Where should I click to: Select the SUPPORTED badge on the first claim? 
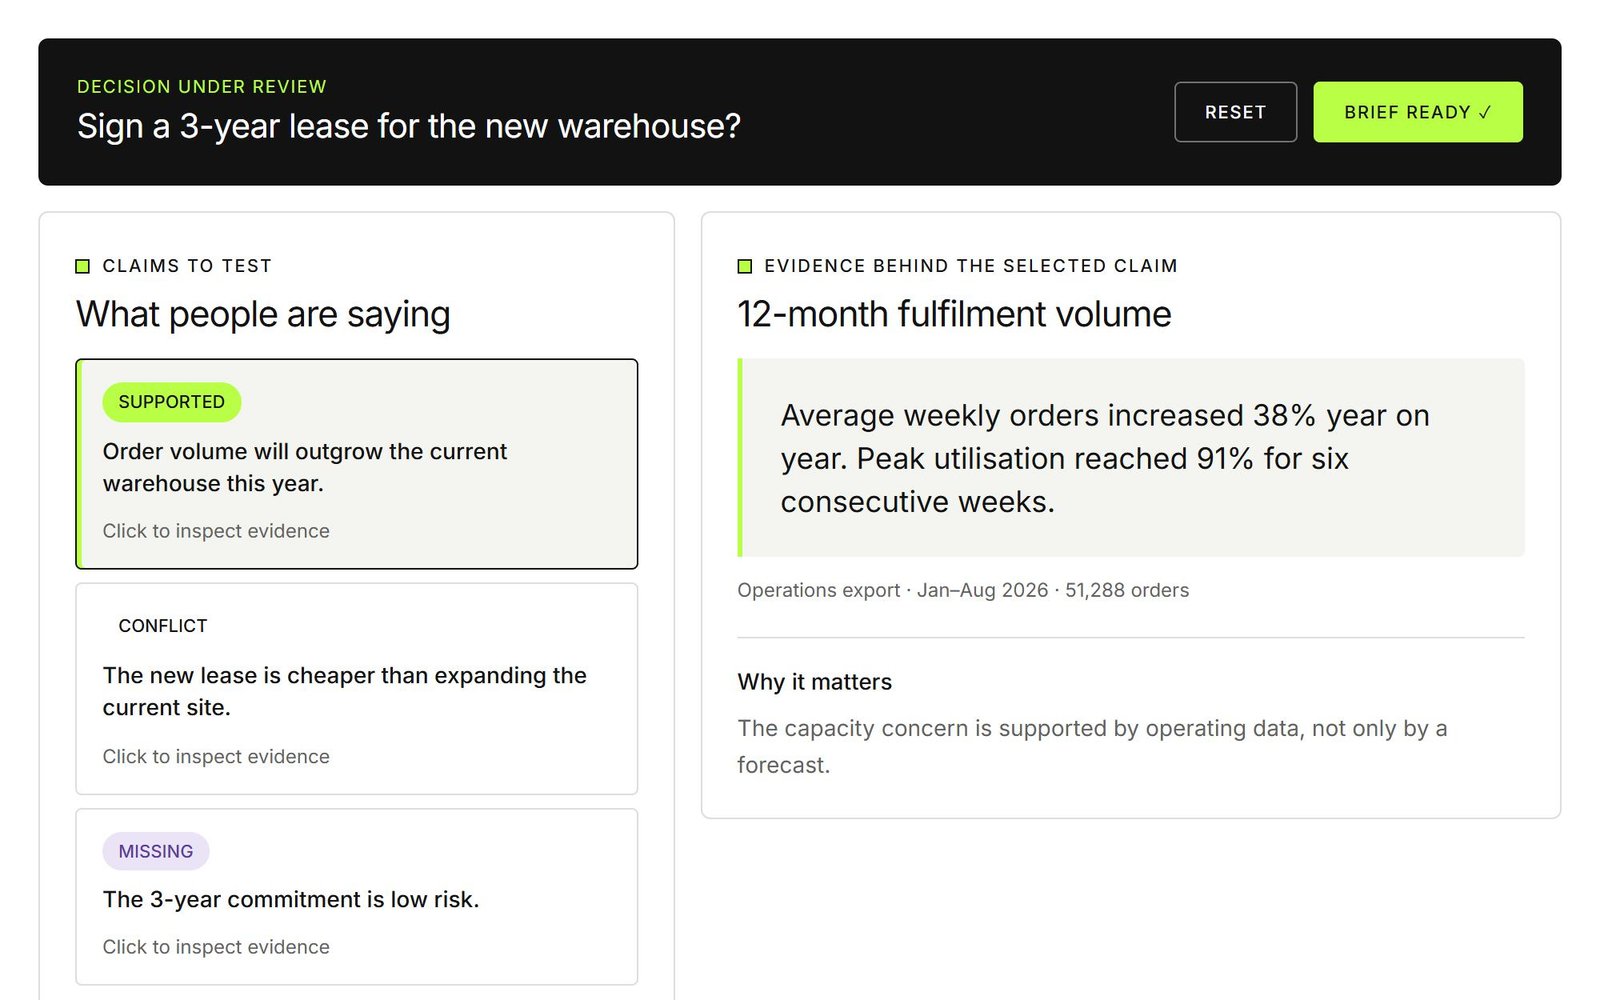pos(172,402)
